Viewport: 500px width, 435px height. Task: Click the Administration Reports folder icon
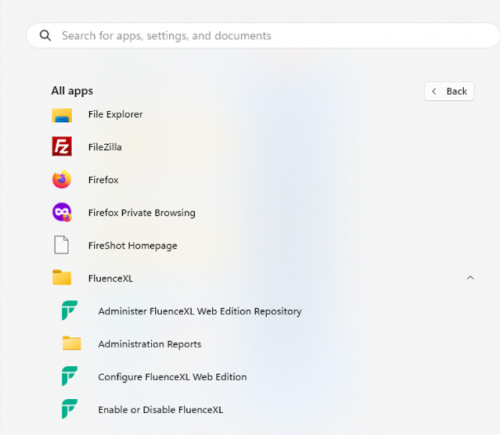[72, 343]
